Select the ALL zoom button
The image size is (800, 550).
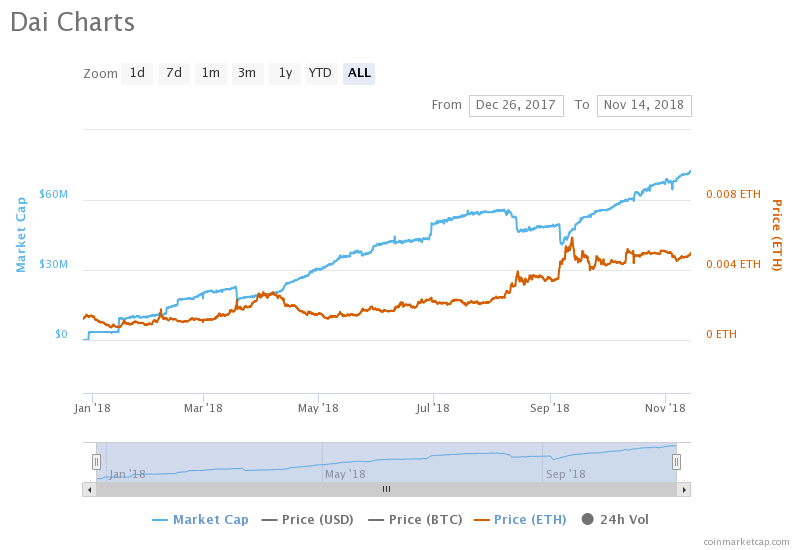point(359,73)
